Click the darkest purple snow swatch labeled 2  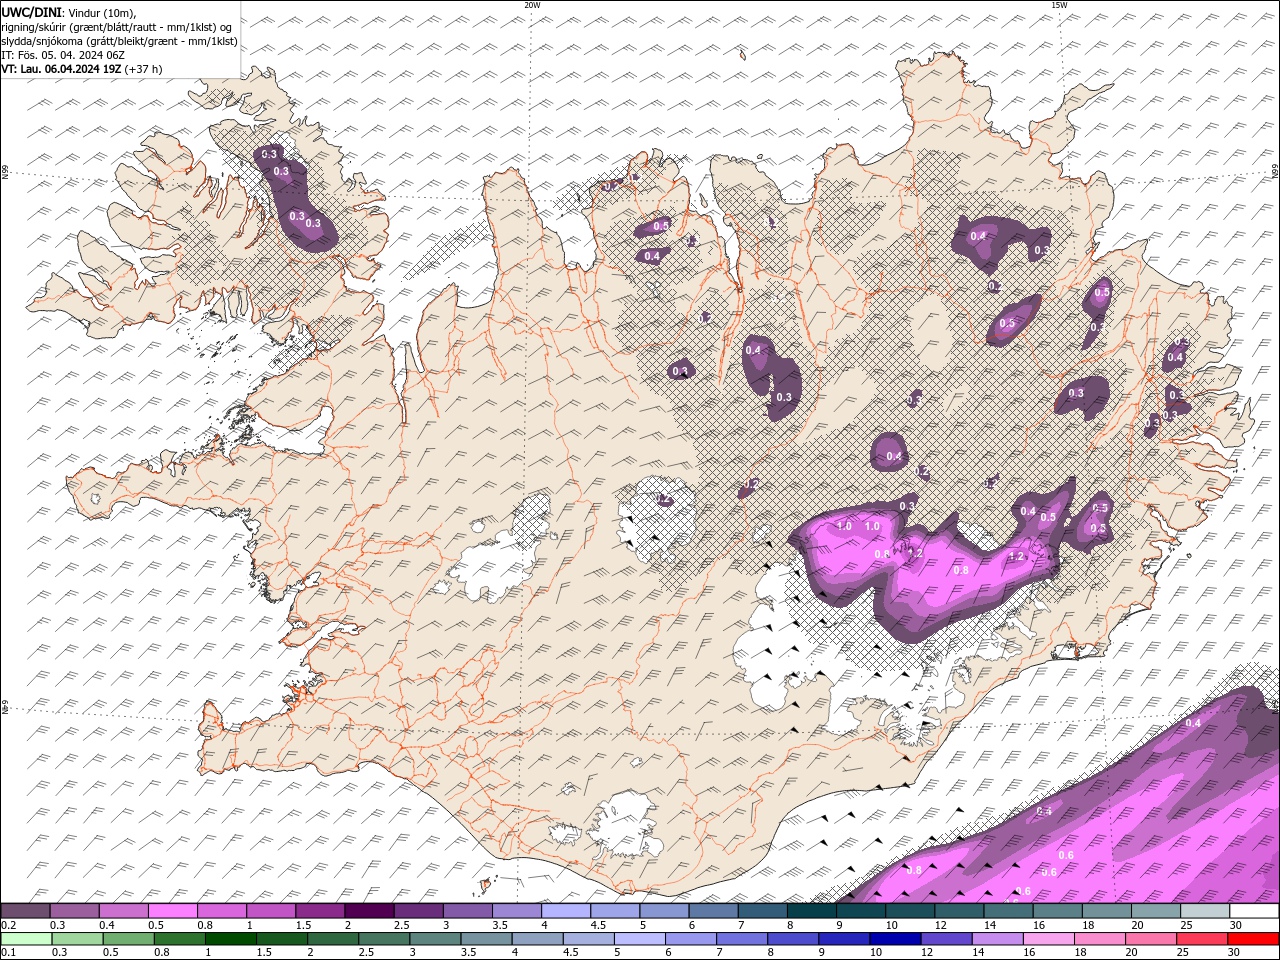369,911
